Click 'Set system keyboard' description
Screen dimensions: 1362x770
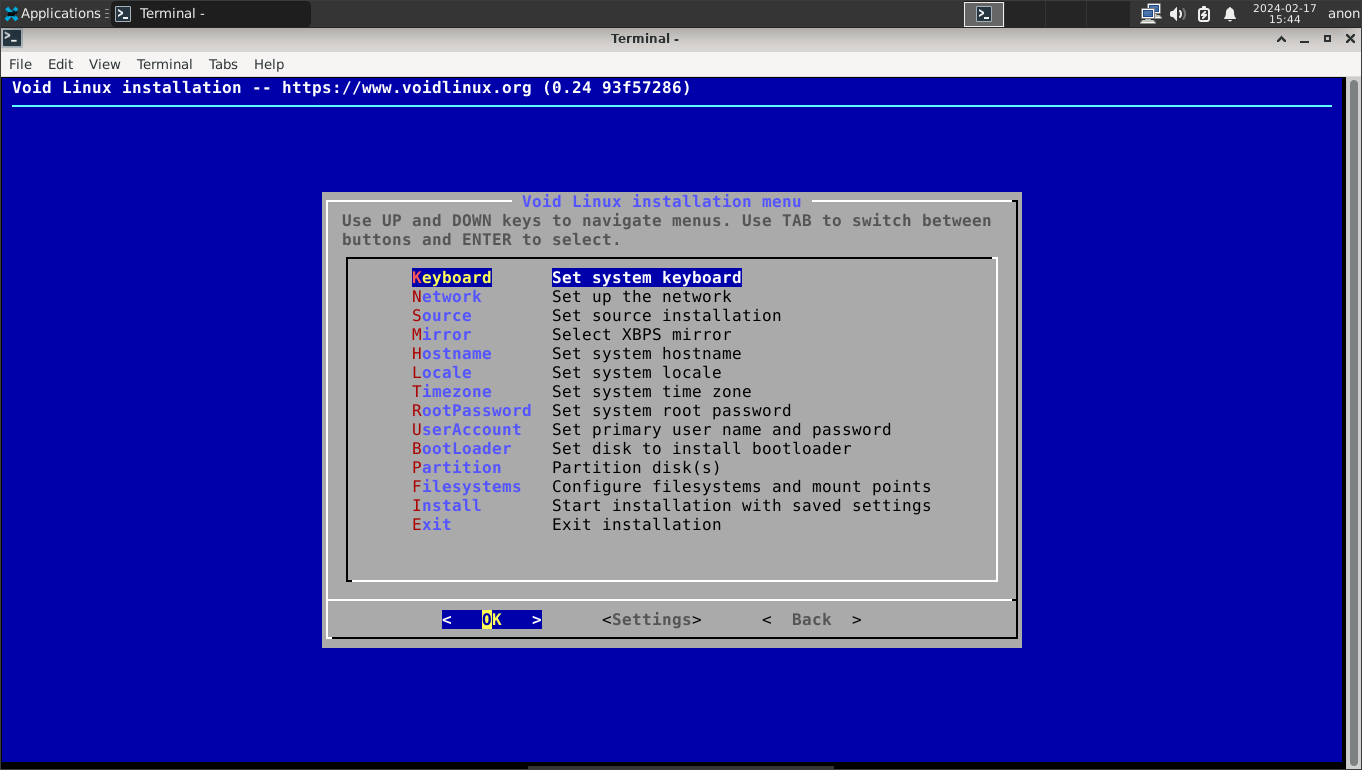647,278
